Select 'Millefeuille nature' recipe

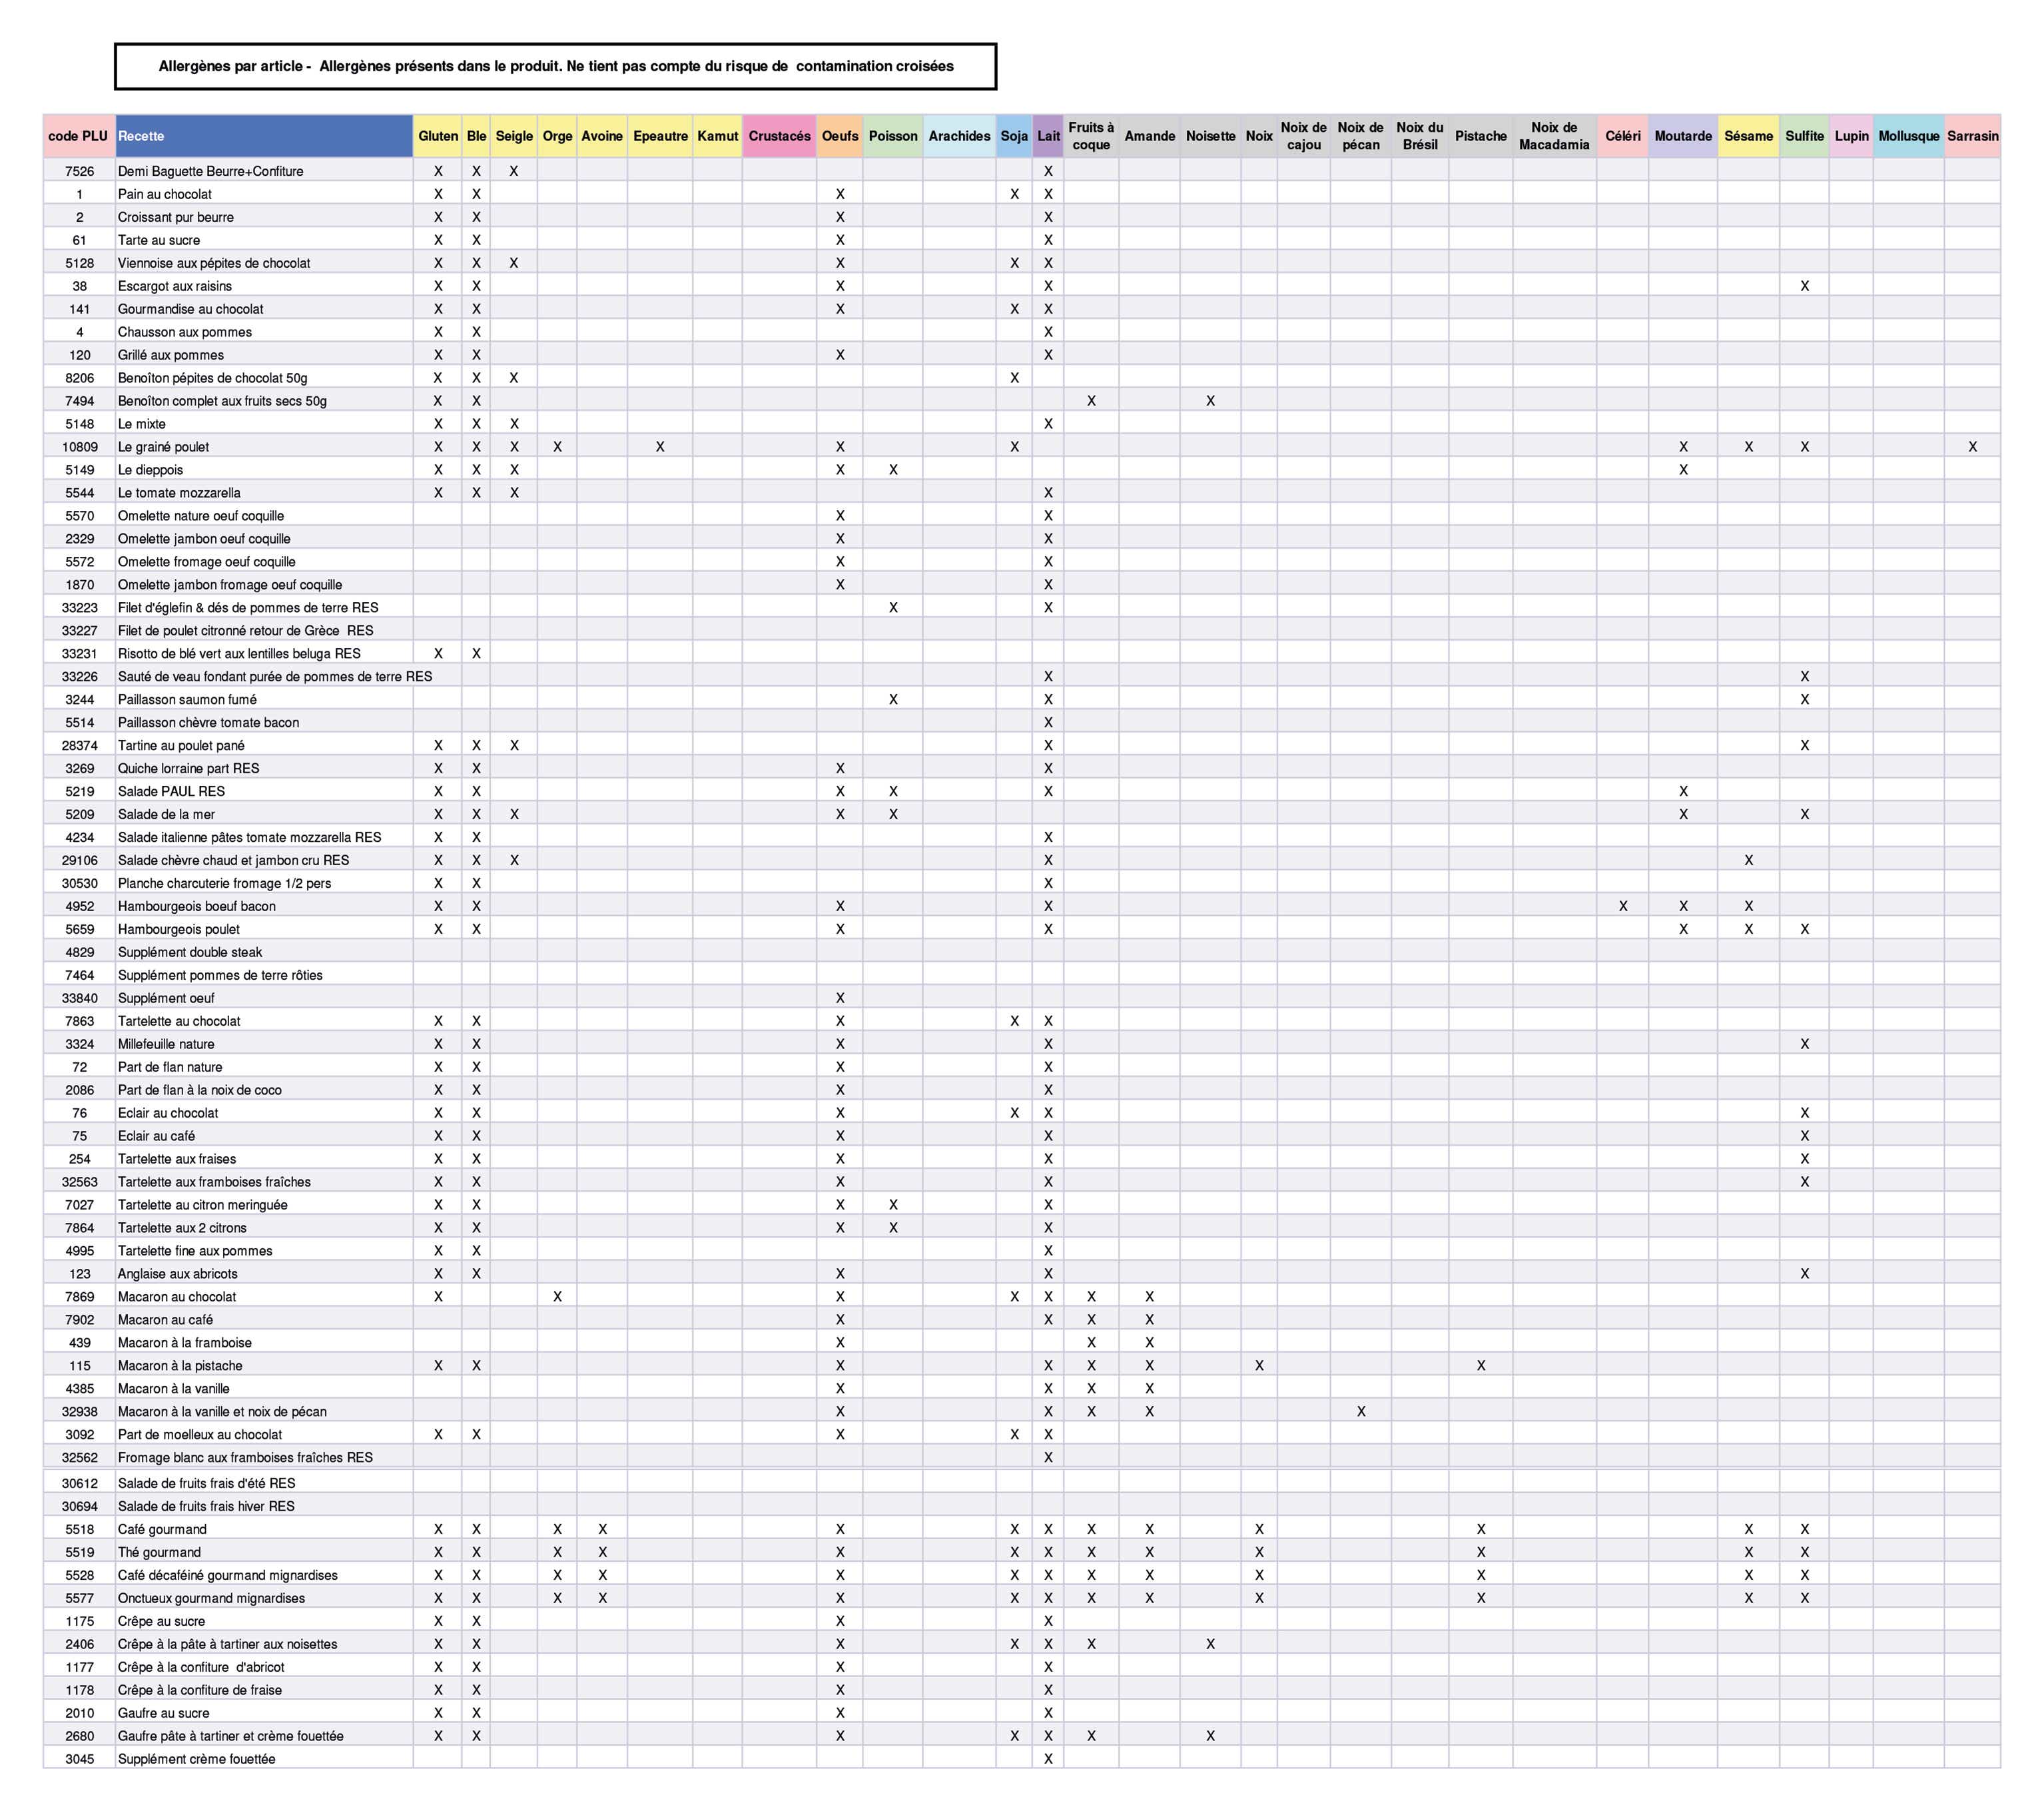pos(166,1045)
